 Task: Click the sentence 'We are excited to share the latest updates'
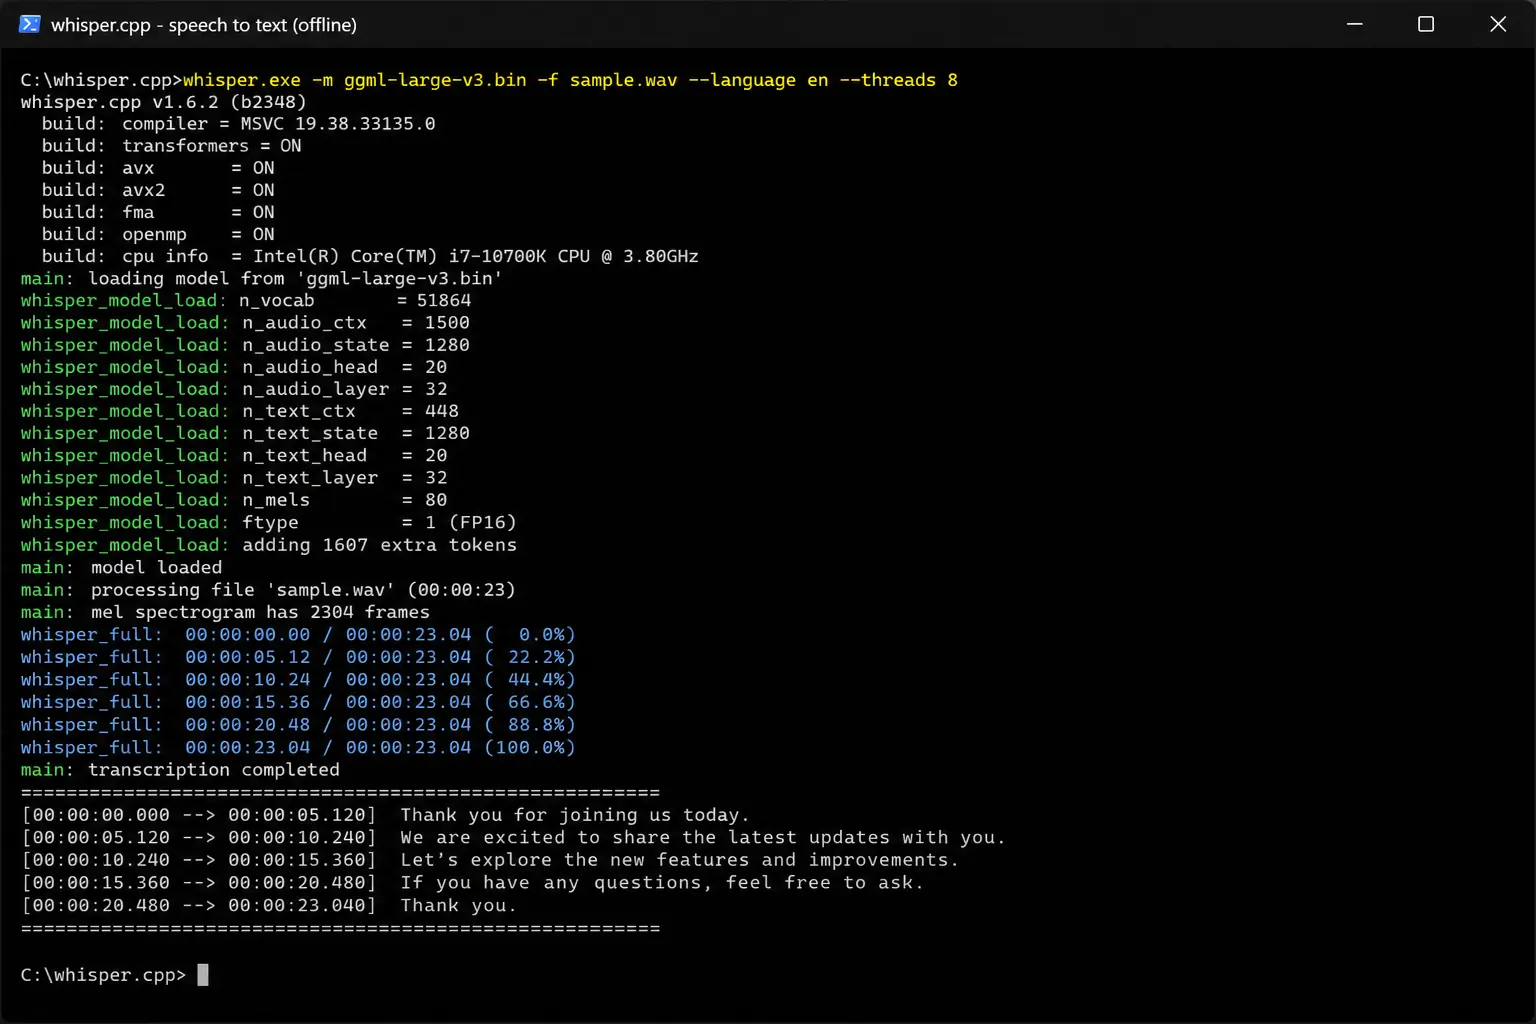(645, 838)
